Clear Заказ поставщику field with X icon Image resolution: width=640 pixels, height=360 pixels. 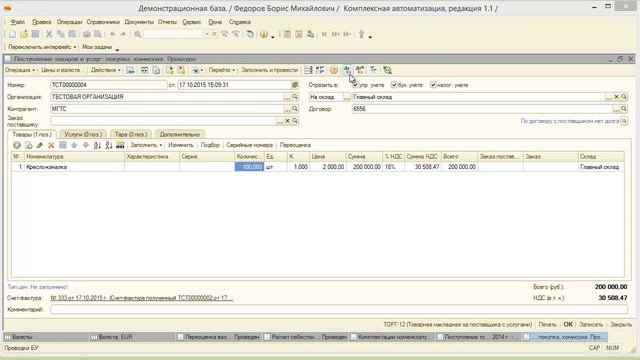287,121
